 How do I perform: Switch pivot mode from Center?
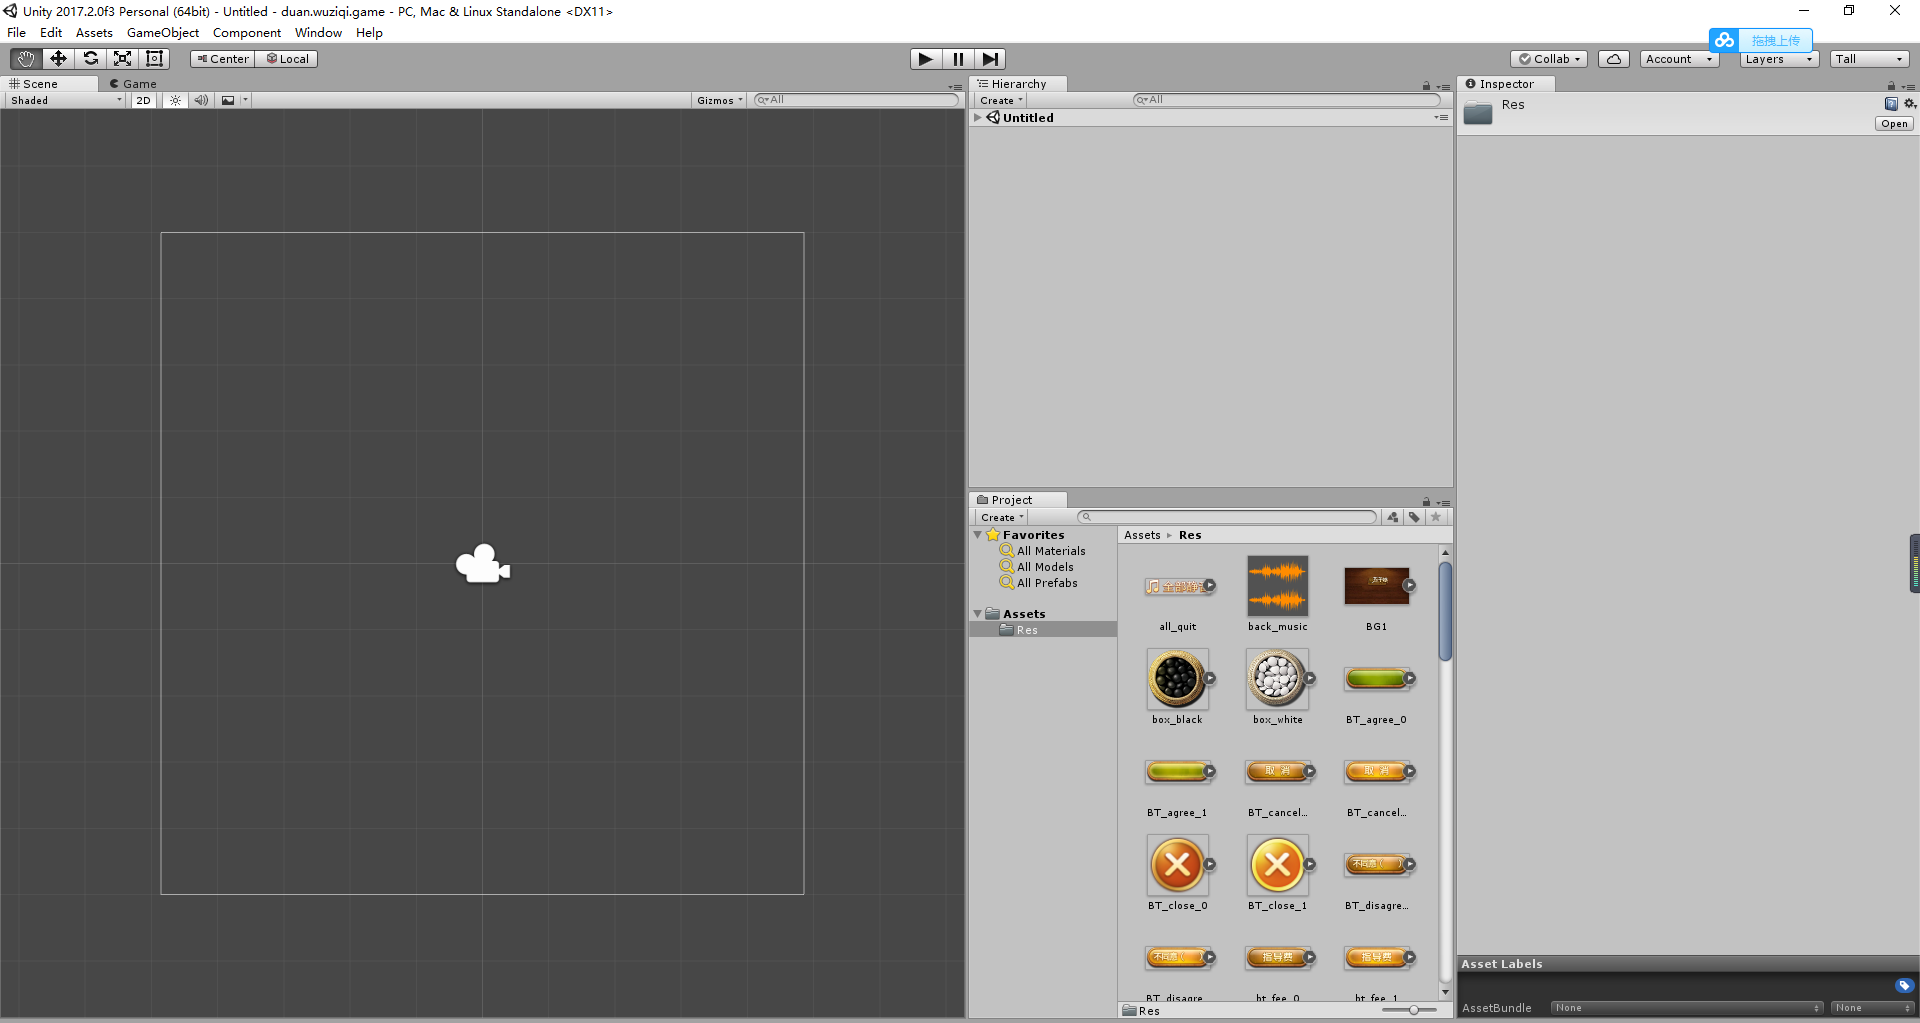222,58
